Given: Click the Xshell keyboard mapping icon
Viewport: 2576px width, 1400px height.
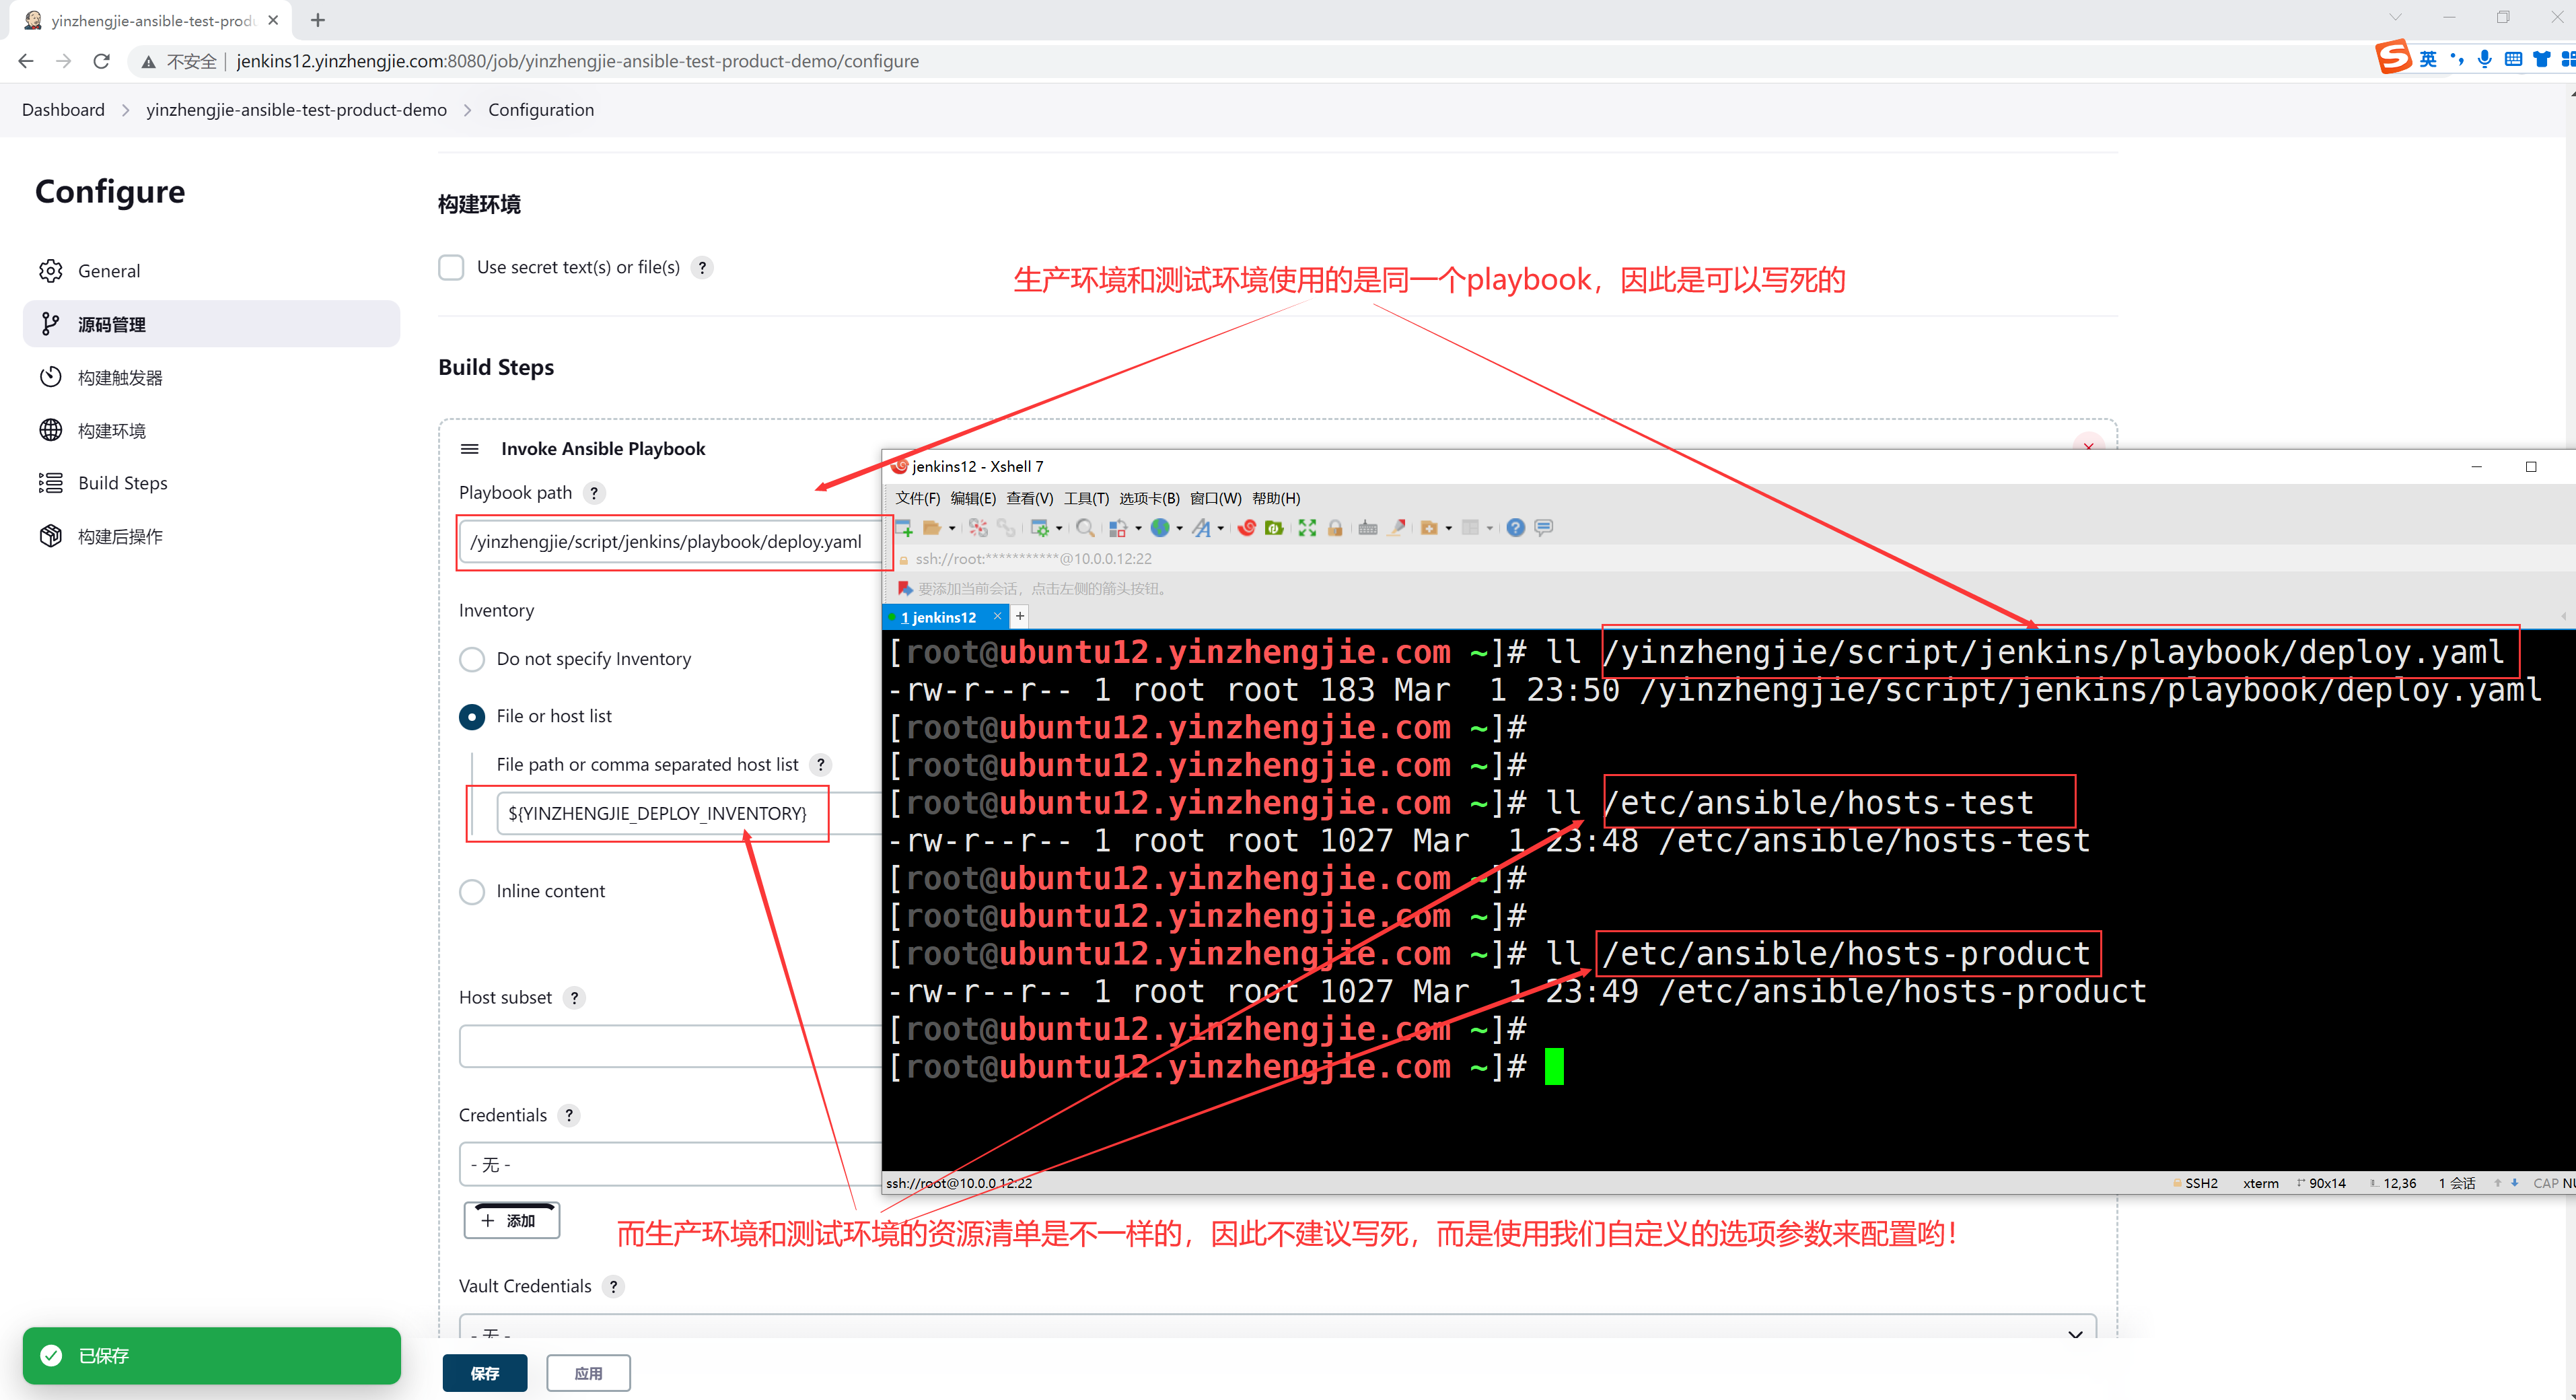Looking at the screenshot, I should coord(1368,528).
